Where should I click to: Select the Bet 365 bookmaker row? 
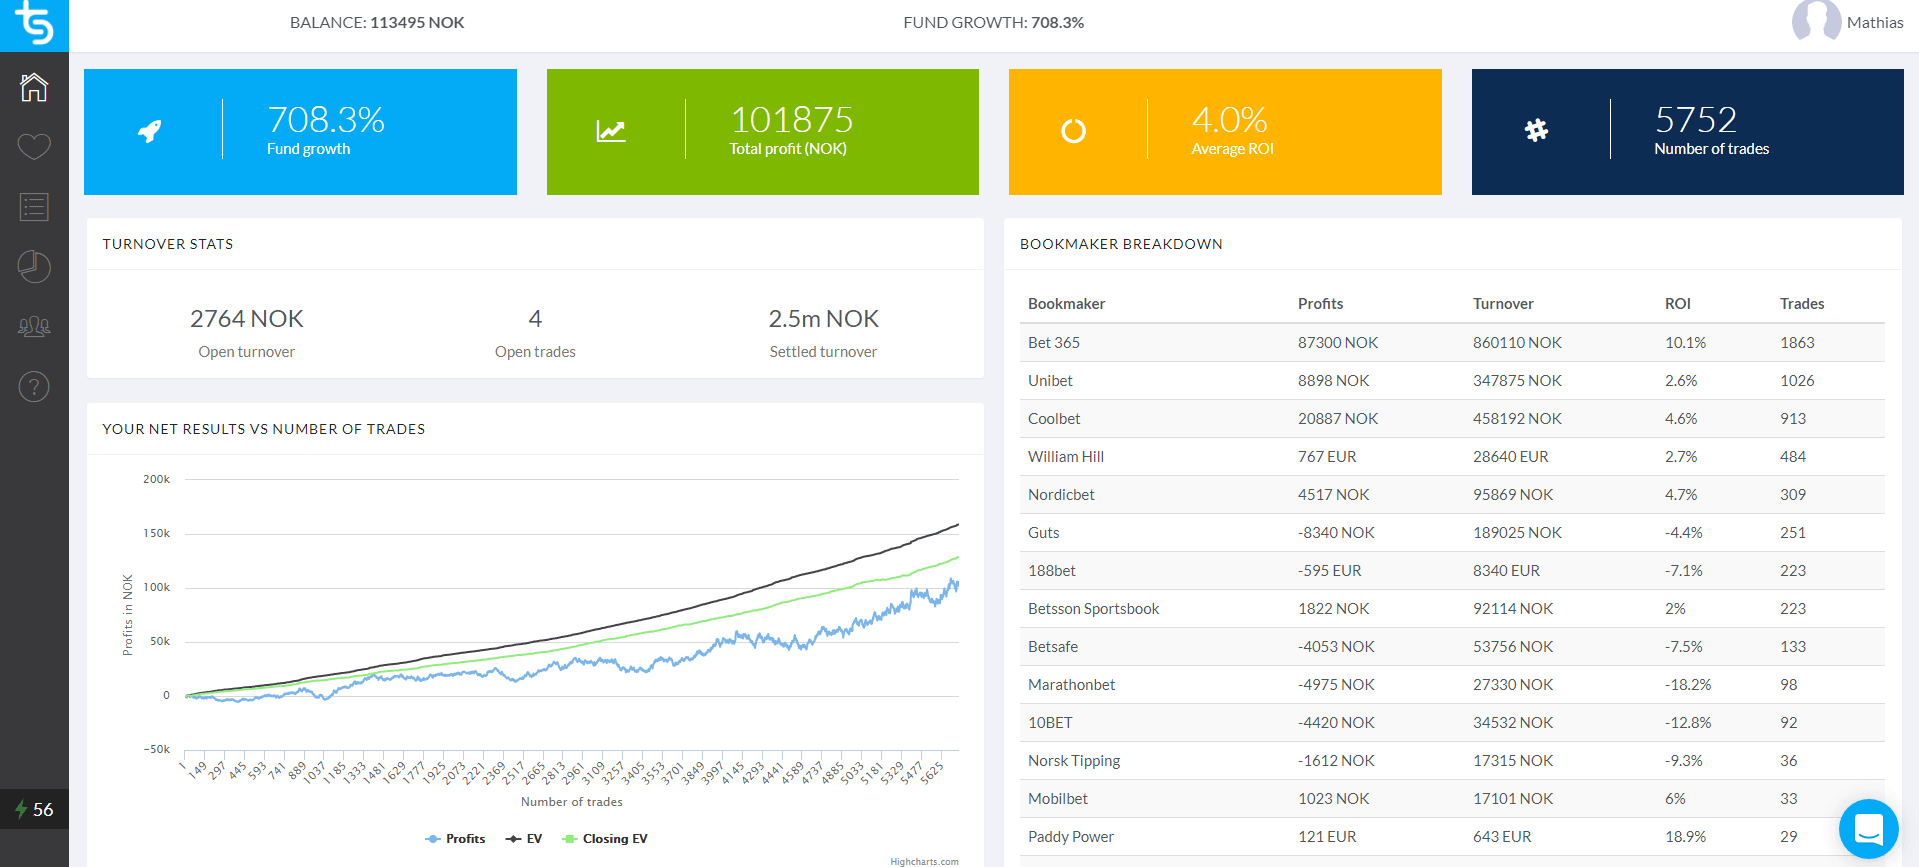(1054, 343)
